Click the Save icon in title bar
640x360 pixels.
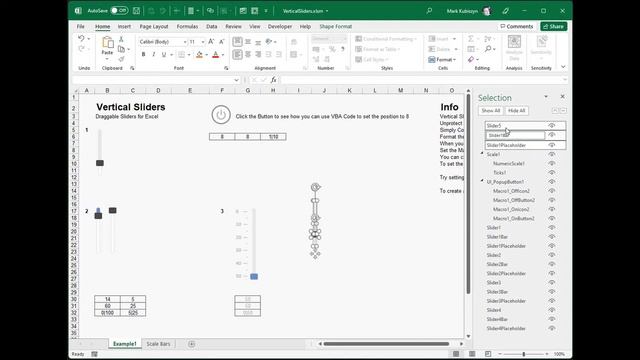tap(136, 11)
